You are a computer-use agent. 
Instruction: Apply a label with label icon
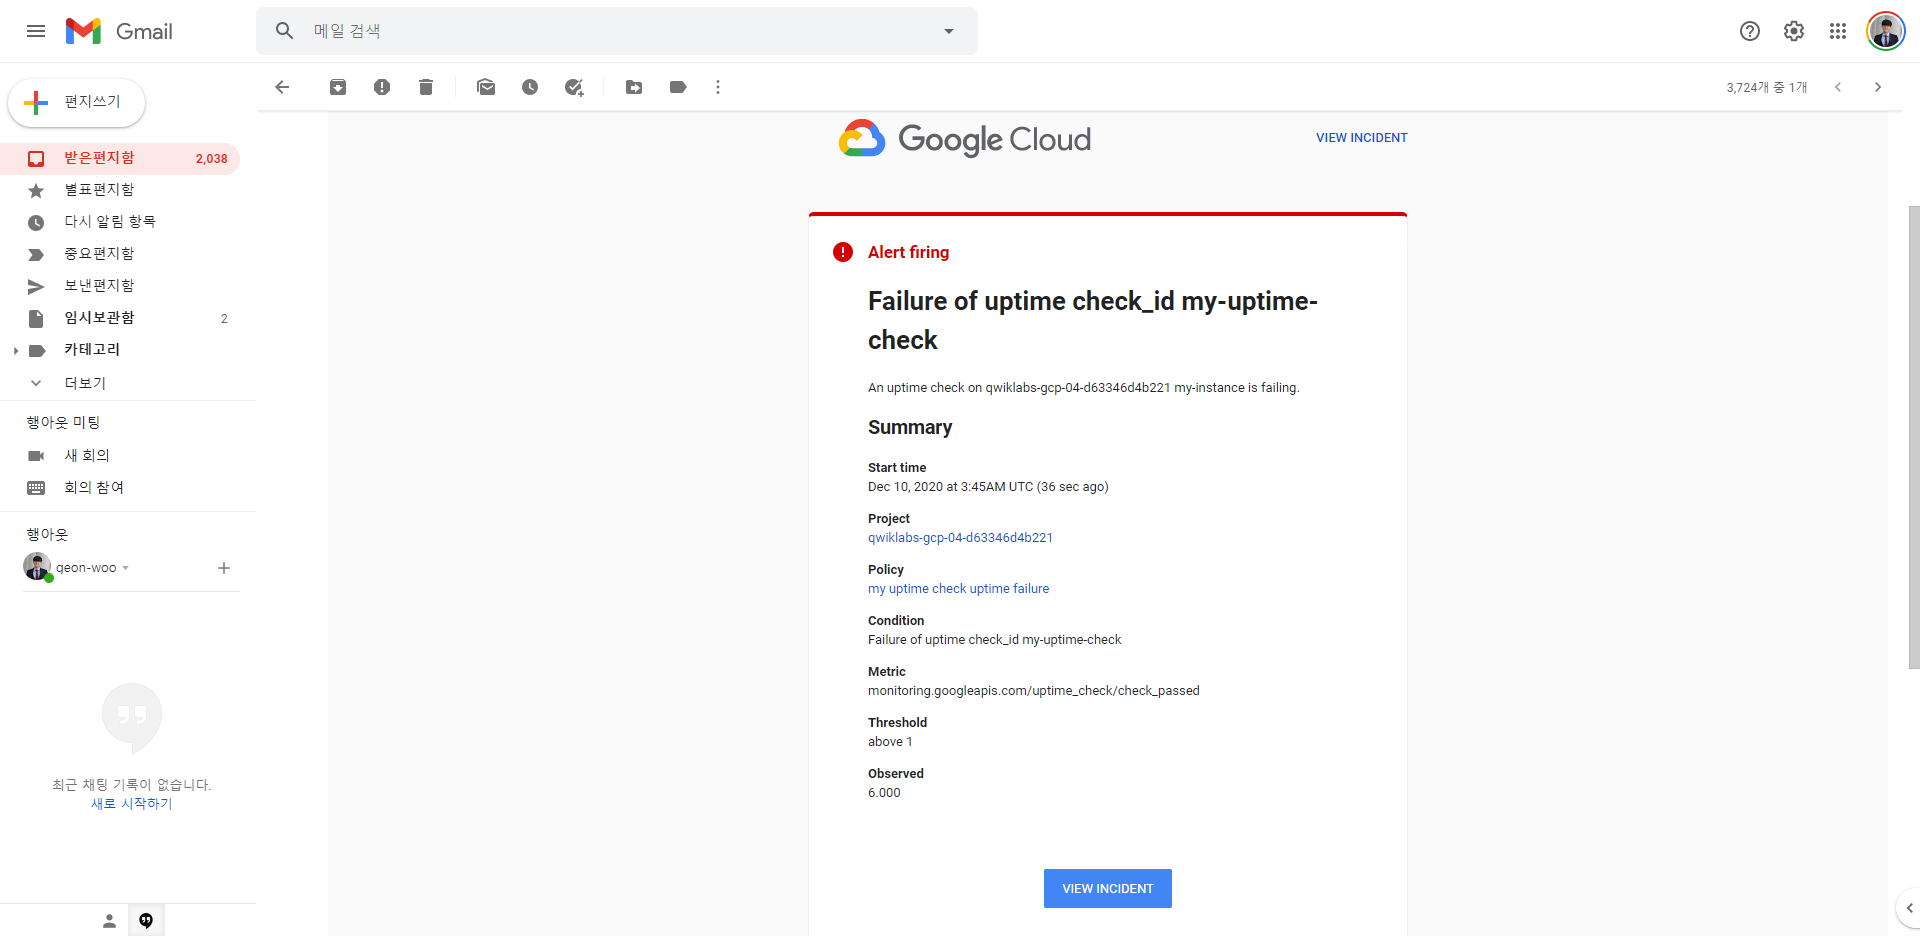click(x=678, y=87)
